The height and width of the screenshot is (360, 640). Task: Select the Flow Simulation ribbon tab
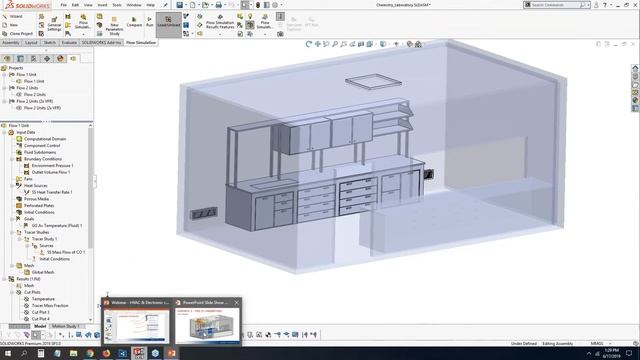141,42
